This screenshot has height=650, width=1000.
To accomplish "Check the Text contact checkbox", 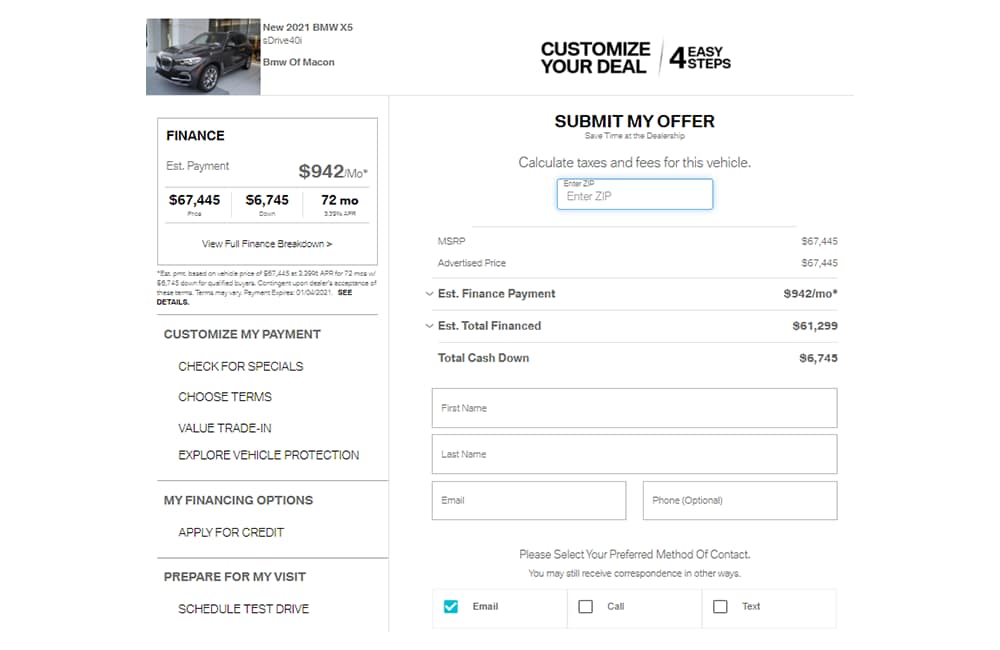I will [720, 606].
